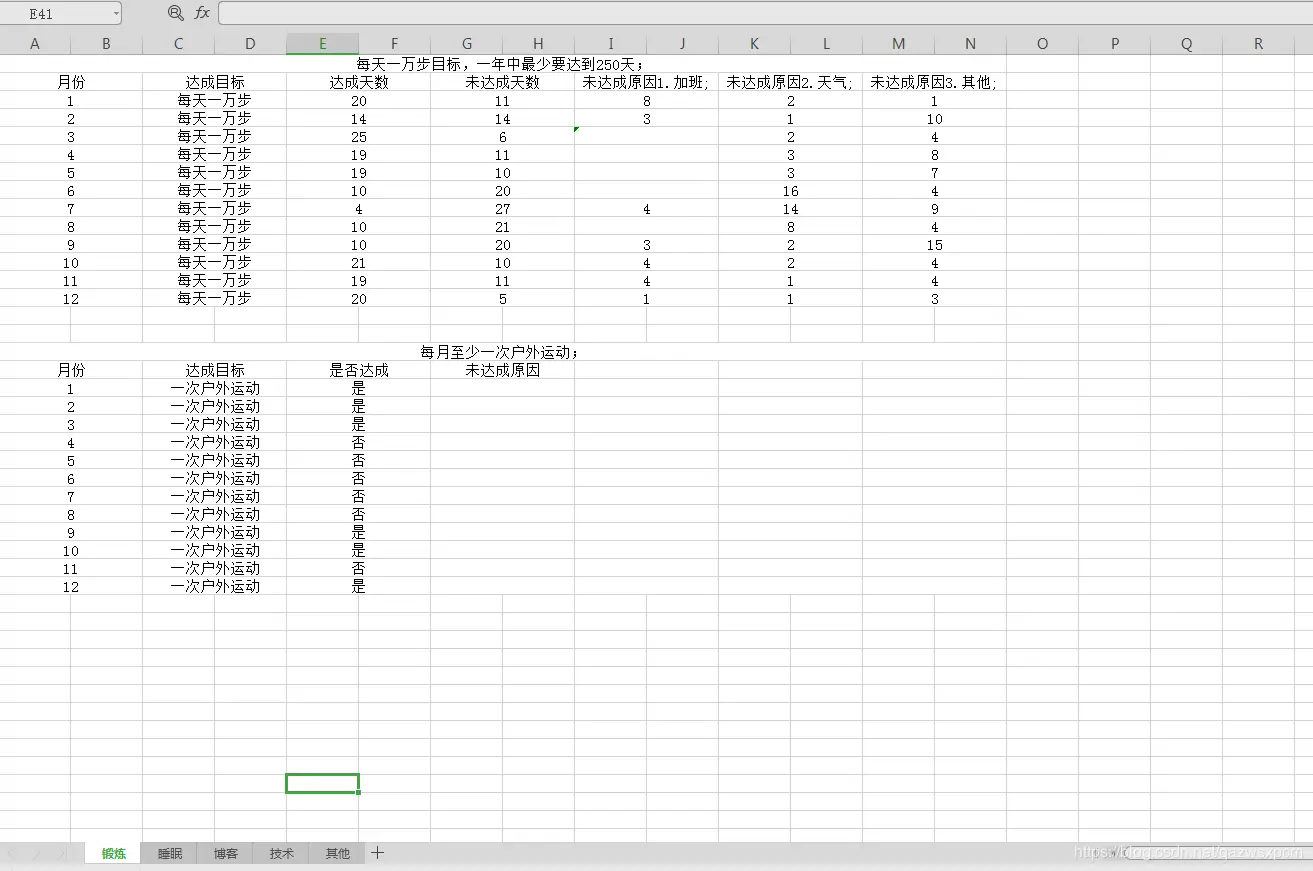Switch to the 睡眠 sheet tab

(170, 853)
